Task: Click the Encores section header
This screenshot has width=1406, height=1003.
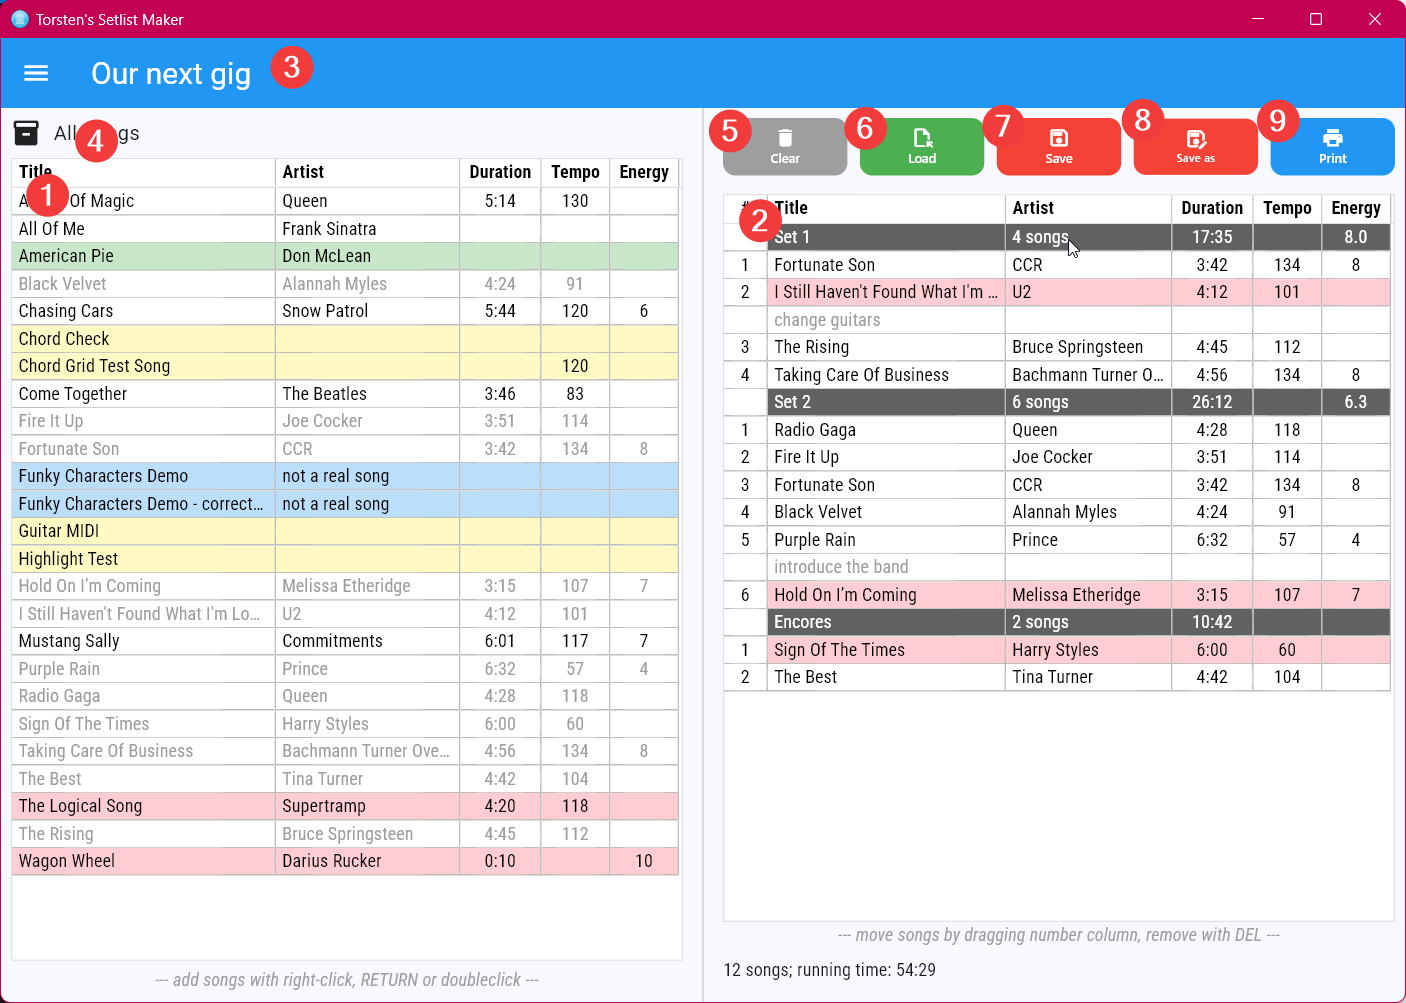Action: (x=886, y=621)
